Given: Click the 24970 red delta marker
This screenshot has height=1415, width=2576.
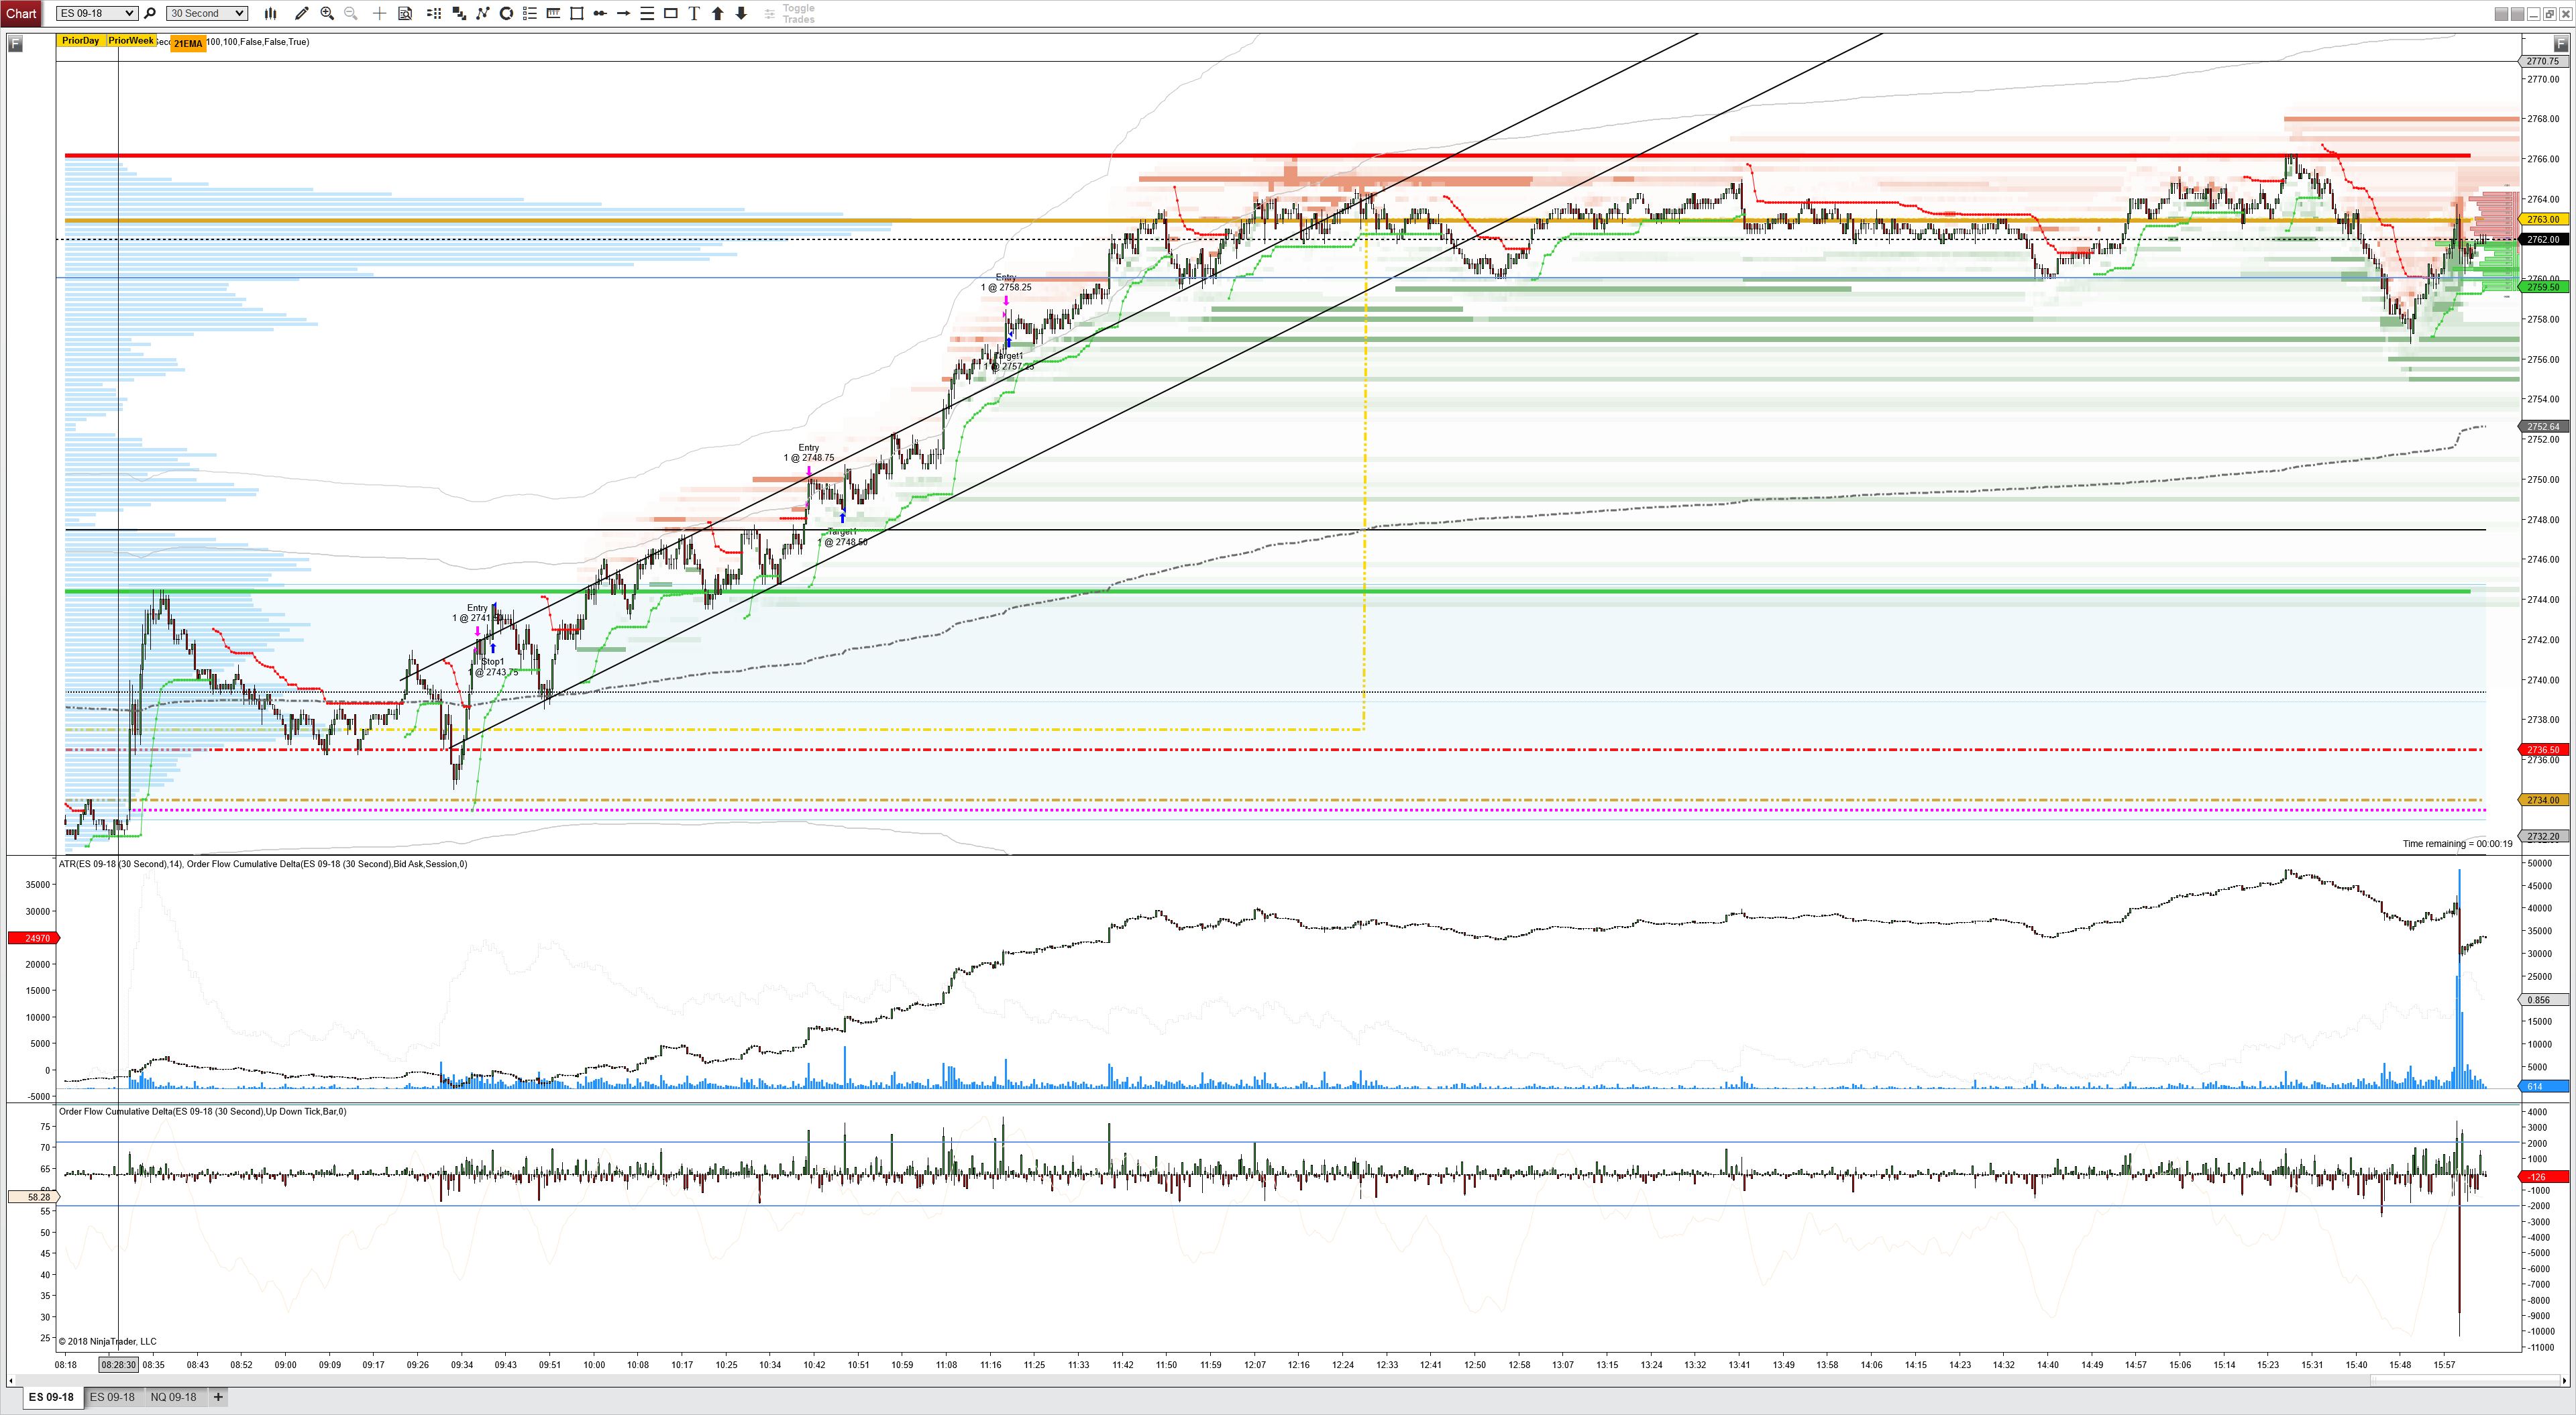Looking at the screenshot, I should (35, 938).
